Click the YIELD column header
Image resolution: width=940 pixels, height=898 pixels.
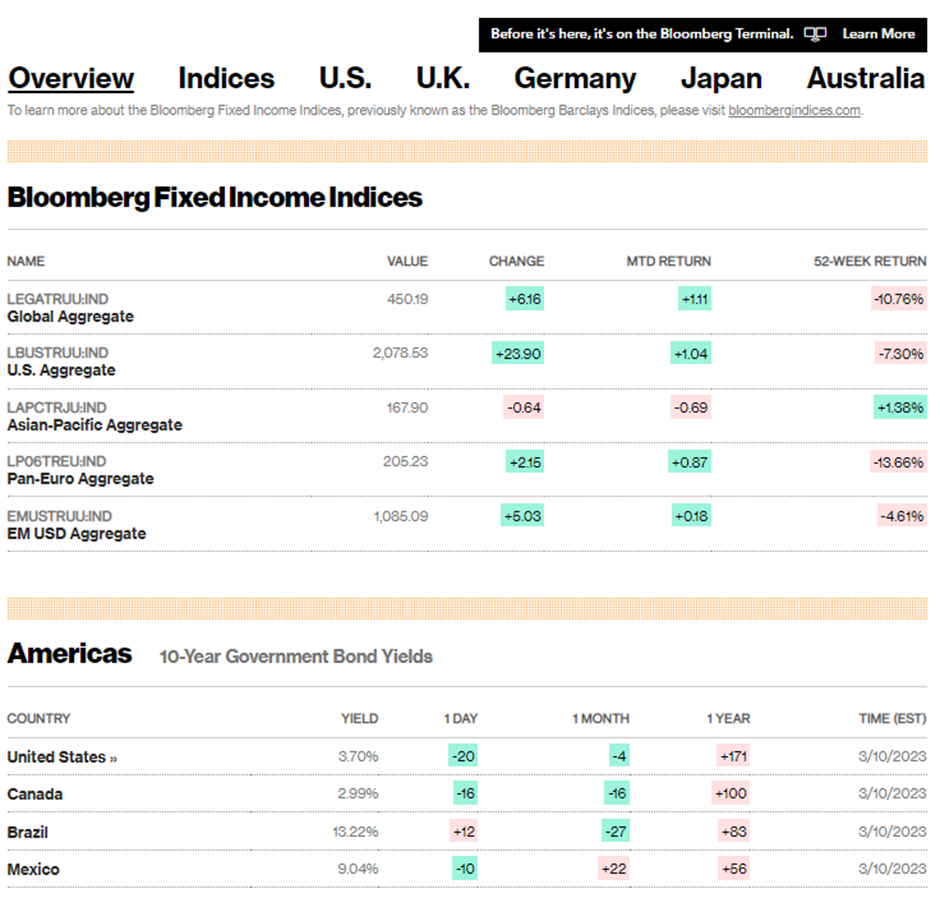(360, 718)
